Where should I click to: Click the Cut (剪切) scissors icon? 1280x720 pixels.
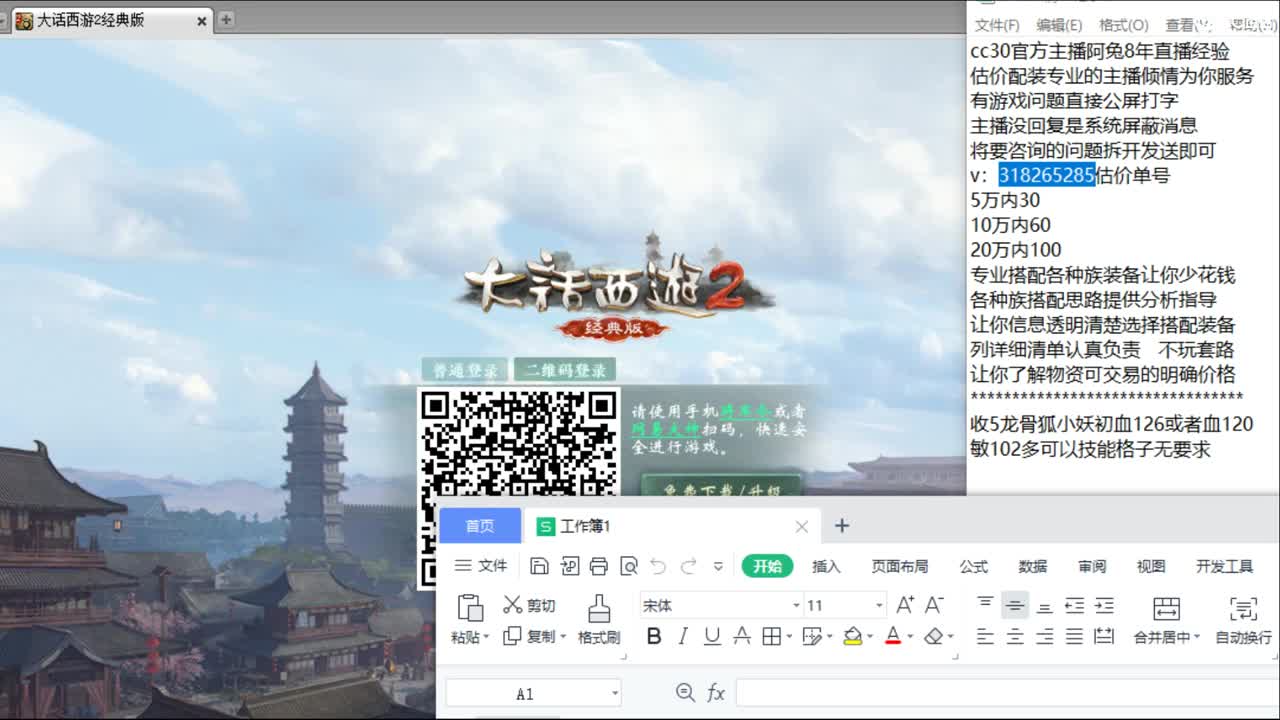[511, 604]
